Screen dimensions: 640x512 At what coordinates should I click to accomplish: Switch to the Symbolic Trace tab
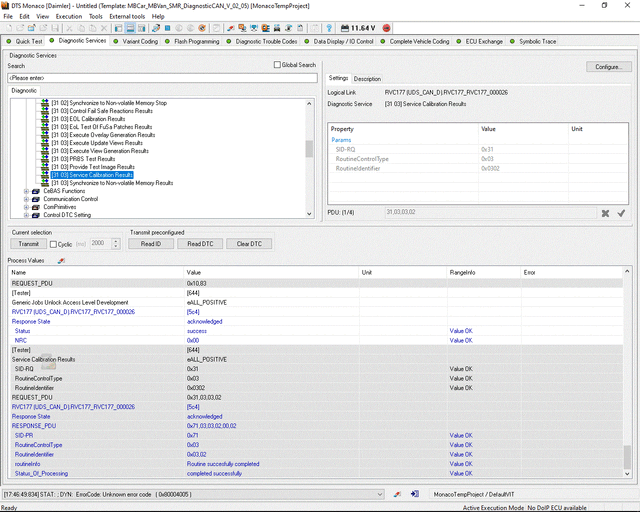[533, 41]
